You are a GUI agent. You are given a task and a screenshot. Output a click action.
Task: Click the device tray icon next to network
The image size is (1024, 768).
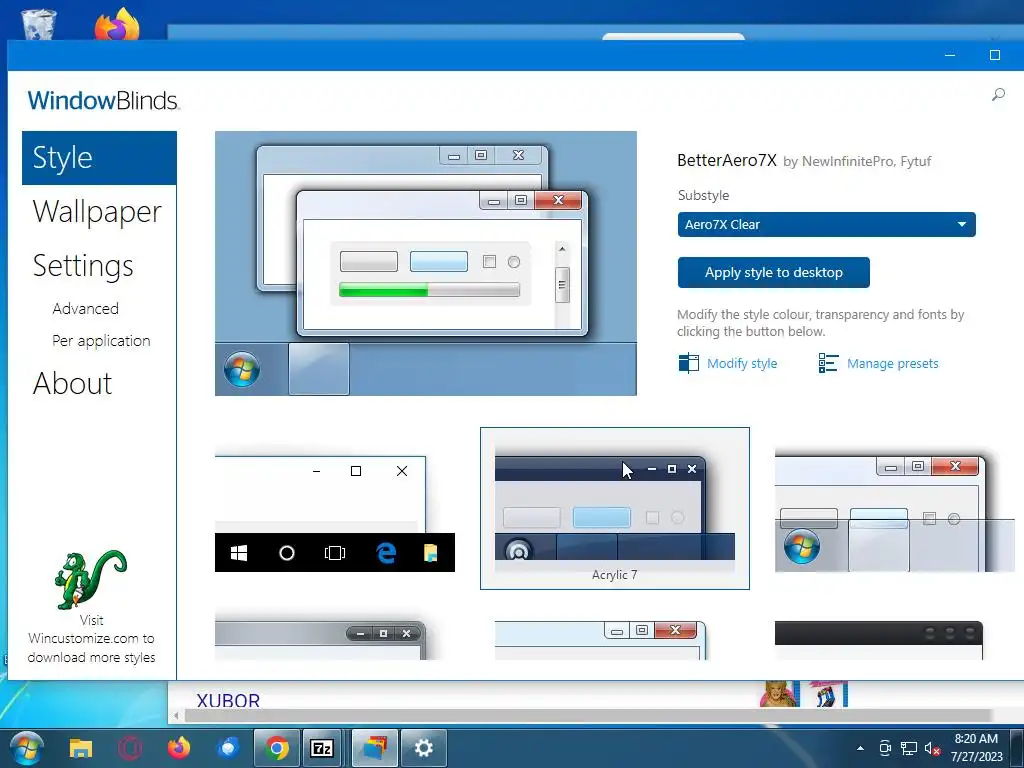pos(885,748)
